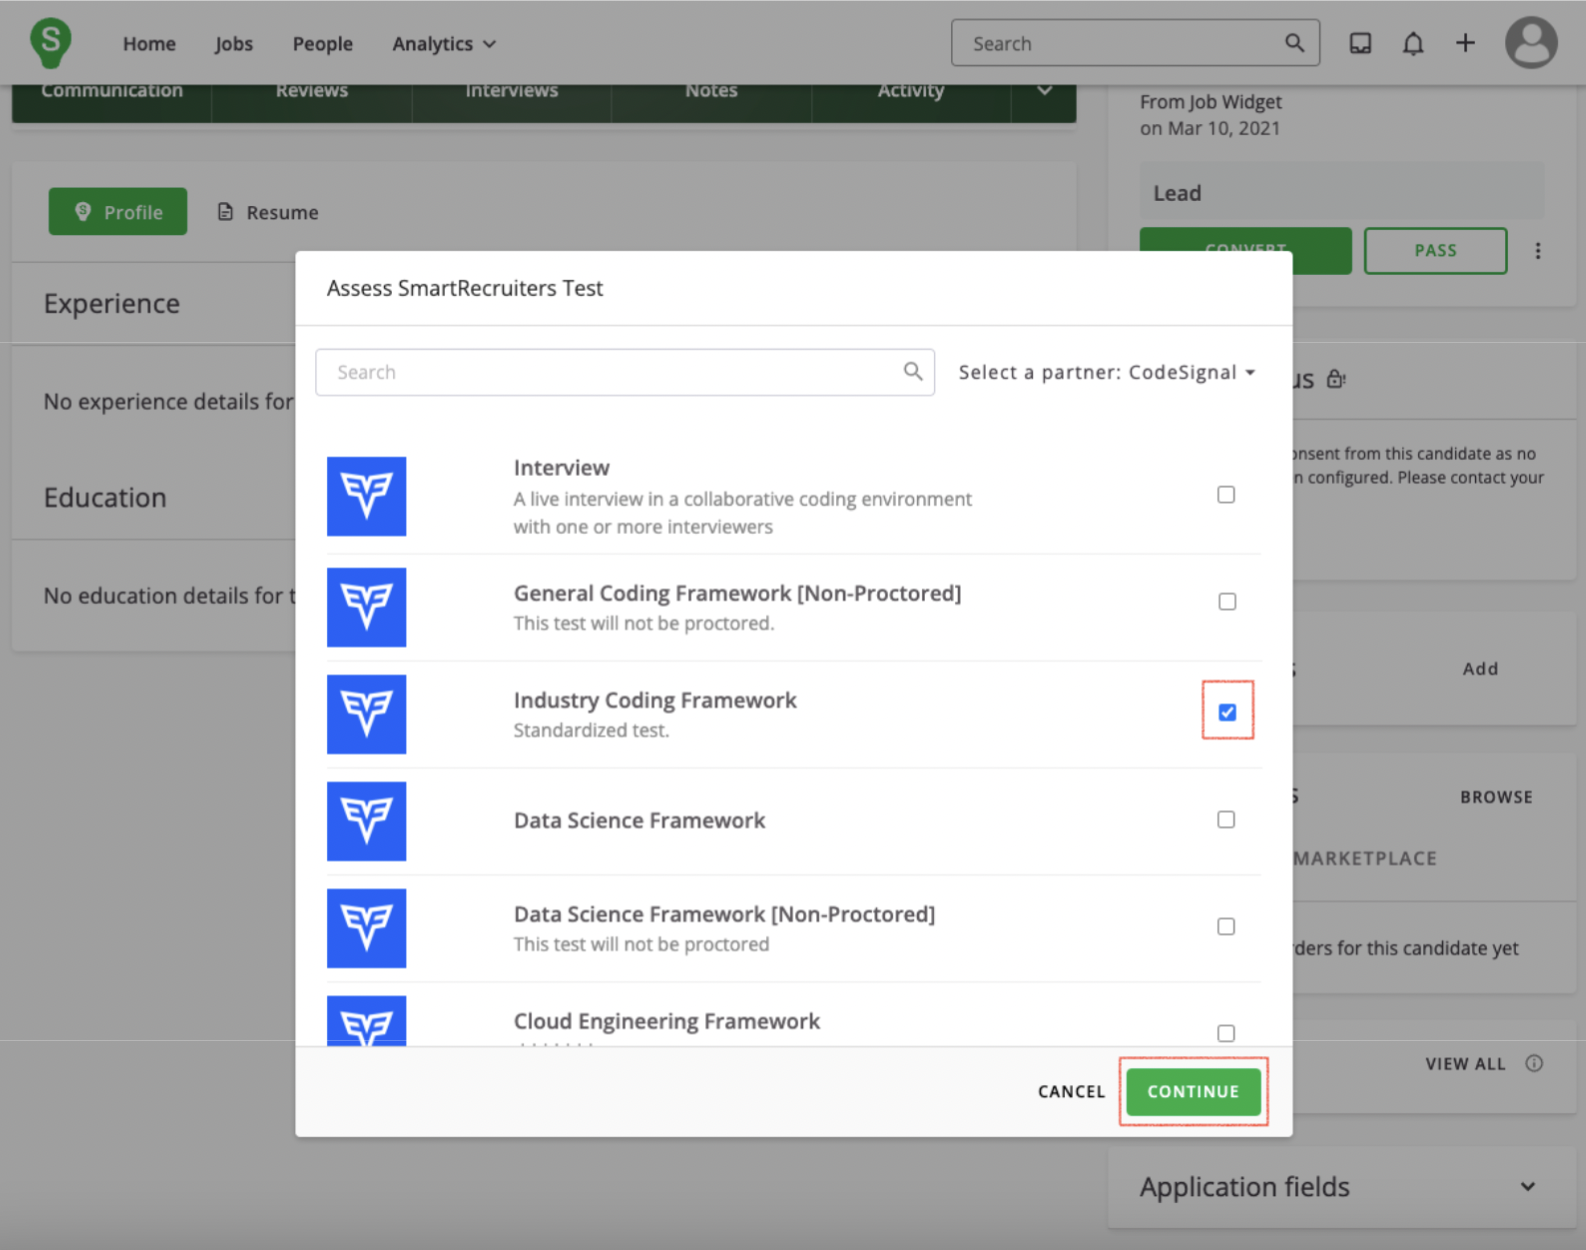Check the standard Data Science Framework checkbox
Viewport: 1586px width, 1250px height.
1226,820
